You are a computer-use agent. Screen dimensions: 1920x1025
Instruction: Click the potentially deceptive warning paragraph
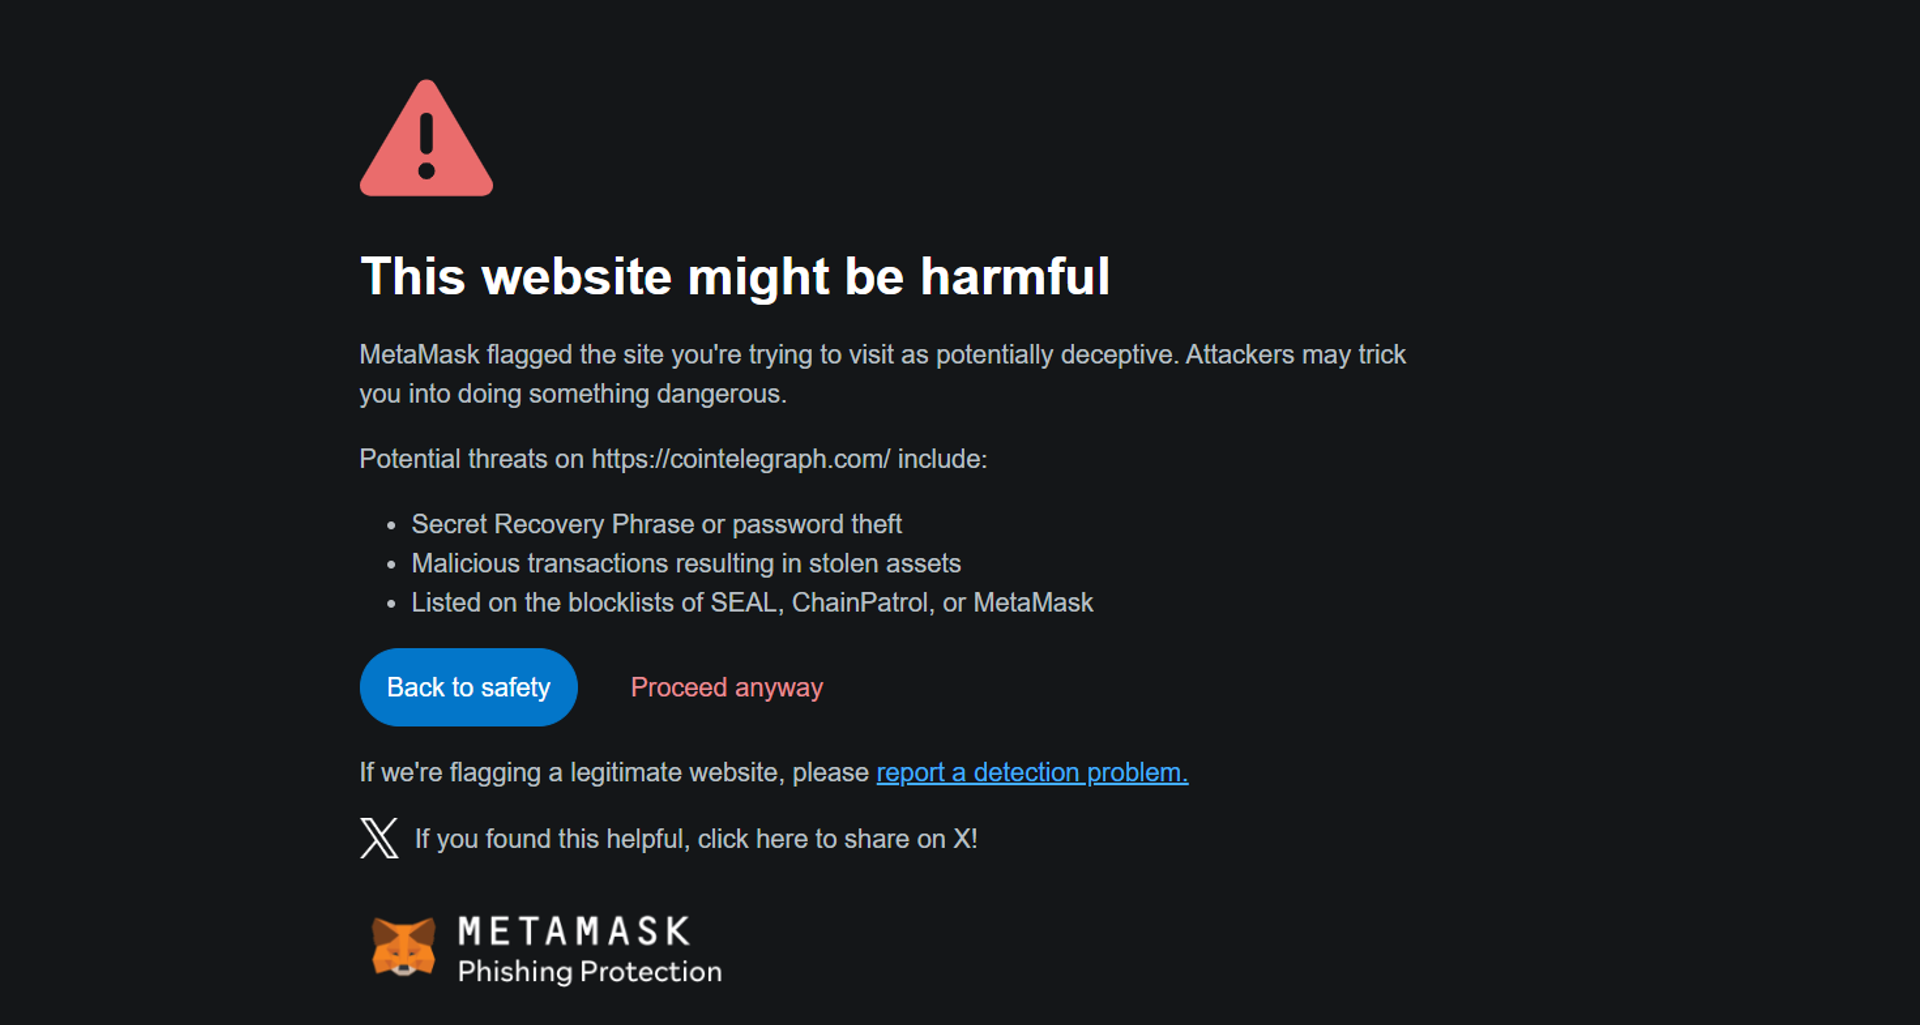click(882, 373)
